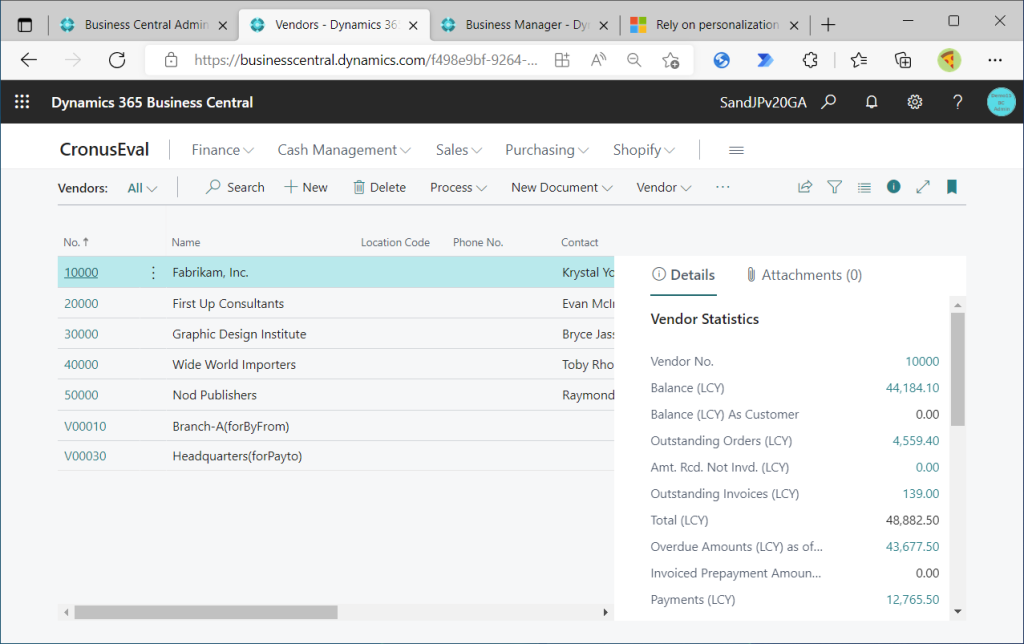This screenshot has width=1024, height=644.
Task: Select the Attachments (0) tab
Action: 804,275
